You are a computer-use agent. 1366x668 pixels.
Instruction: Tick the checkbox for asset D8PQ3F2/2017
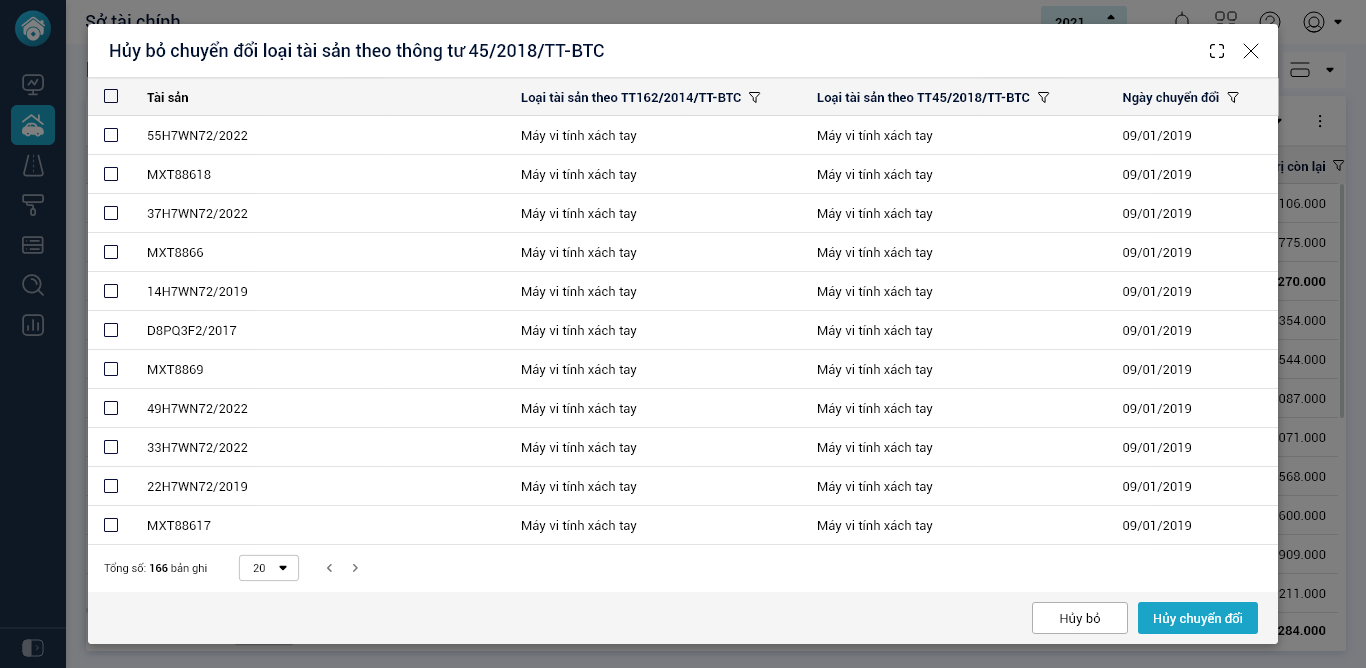(111, 330)
